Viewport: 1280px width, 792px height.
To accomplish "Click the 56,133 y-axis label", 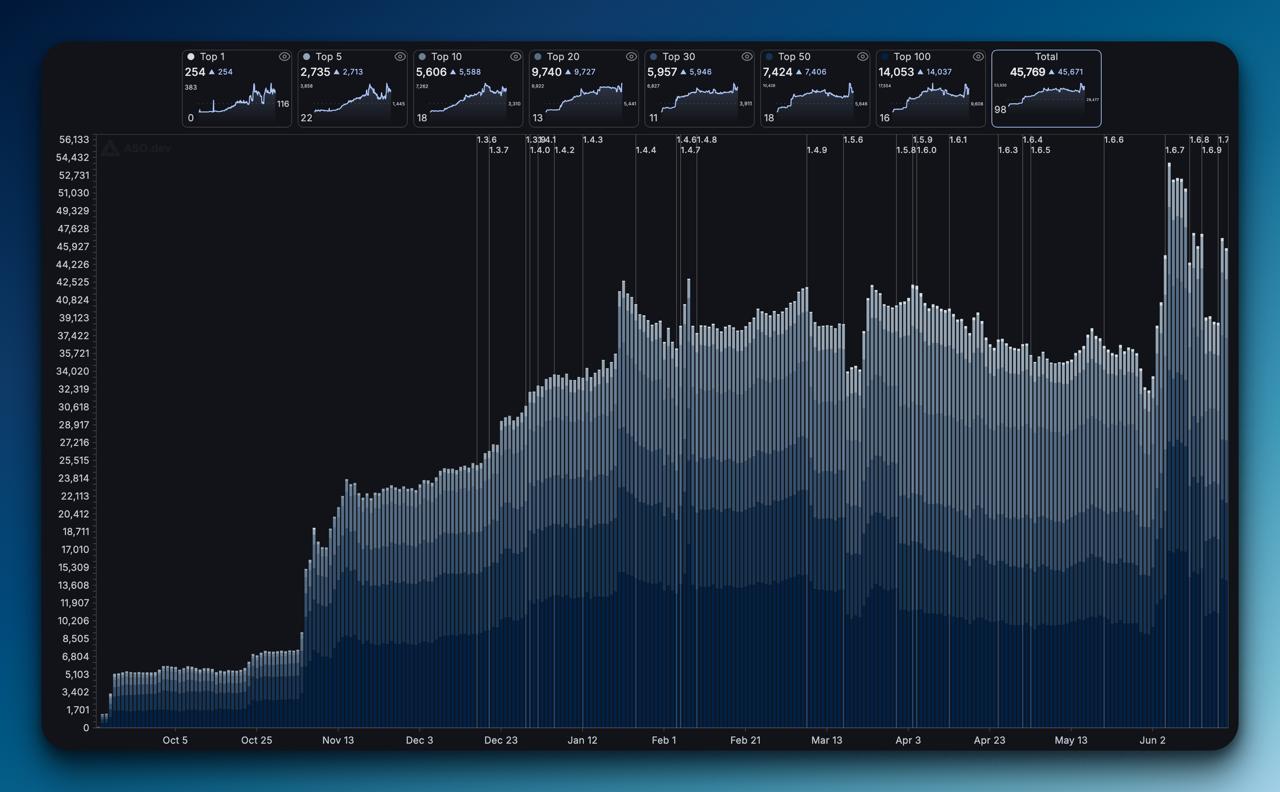I will click(74, 140).
